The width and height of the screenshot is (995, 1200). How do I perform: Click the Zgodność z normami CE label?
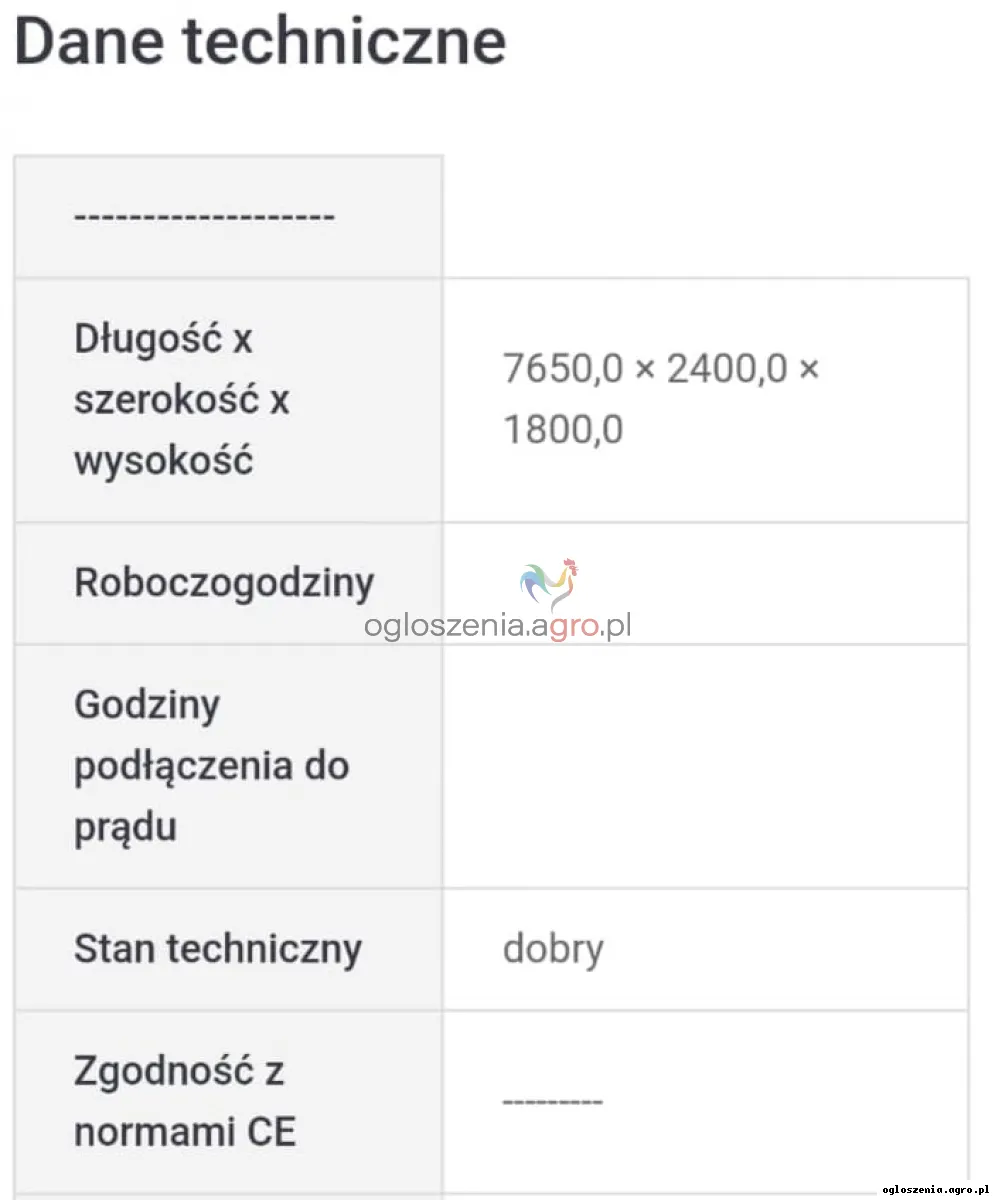pos(185,1102)
